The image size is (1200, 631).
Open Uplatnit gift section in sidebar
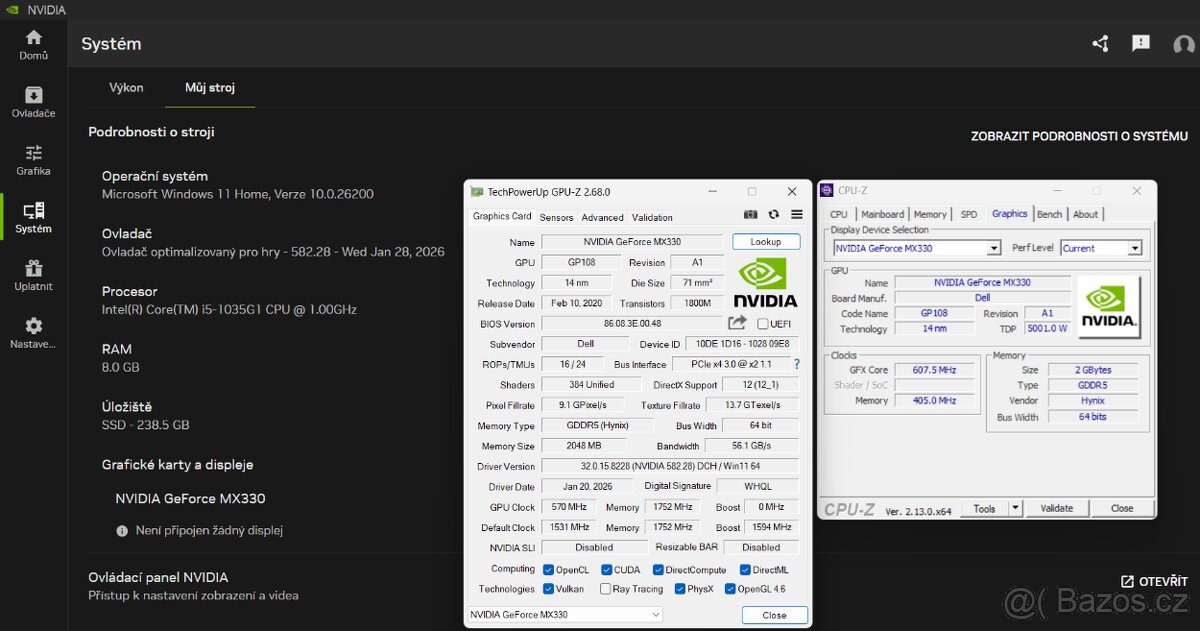tap(33, 275)
